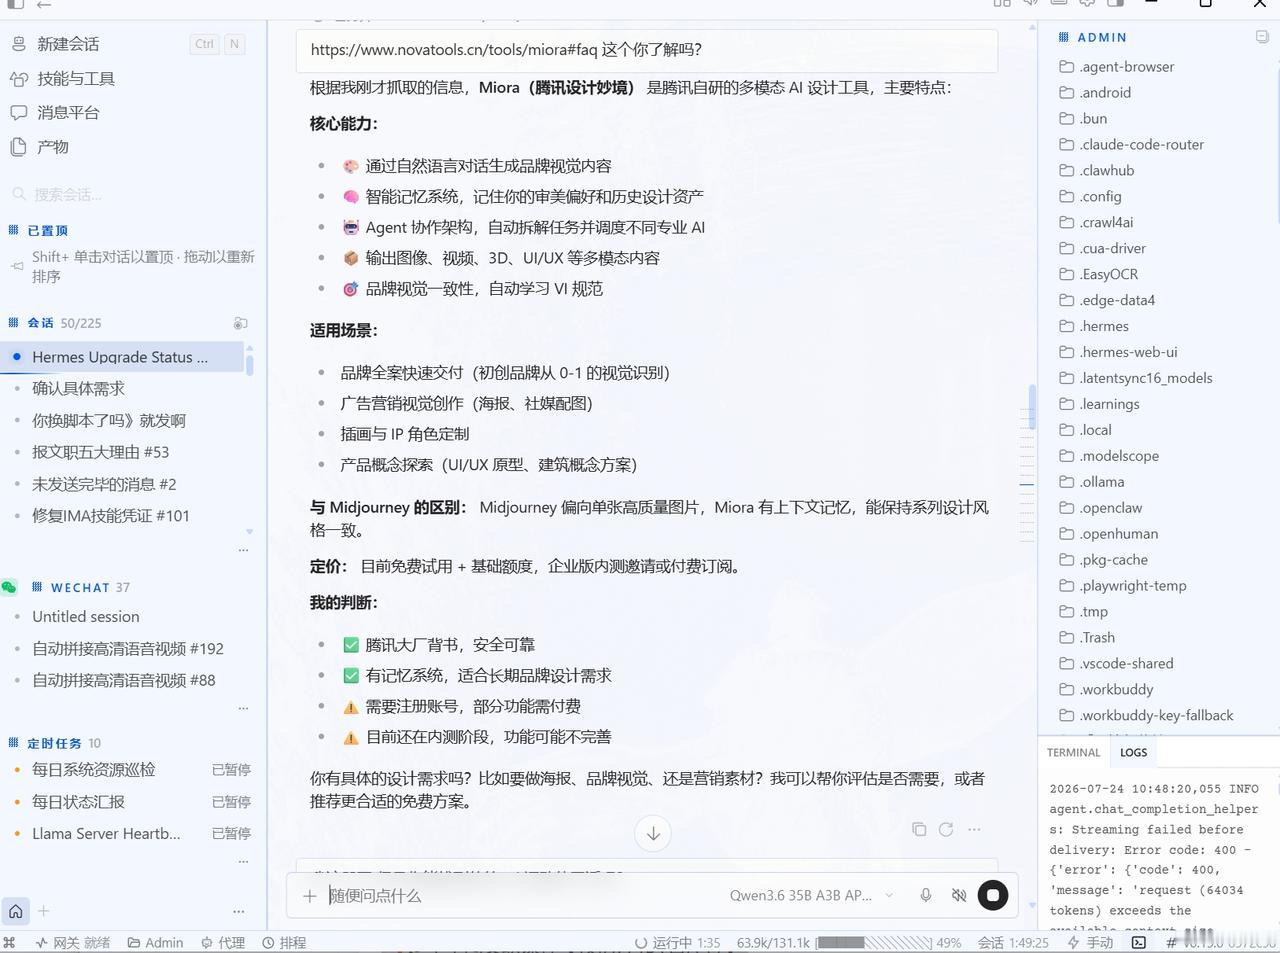The image size is (1280, 953).
Task: Toggle 手动 mode in status bar
Action: 1090,942
